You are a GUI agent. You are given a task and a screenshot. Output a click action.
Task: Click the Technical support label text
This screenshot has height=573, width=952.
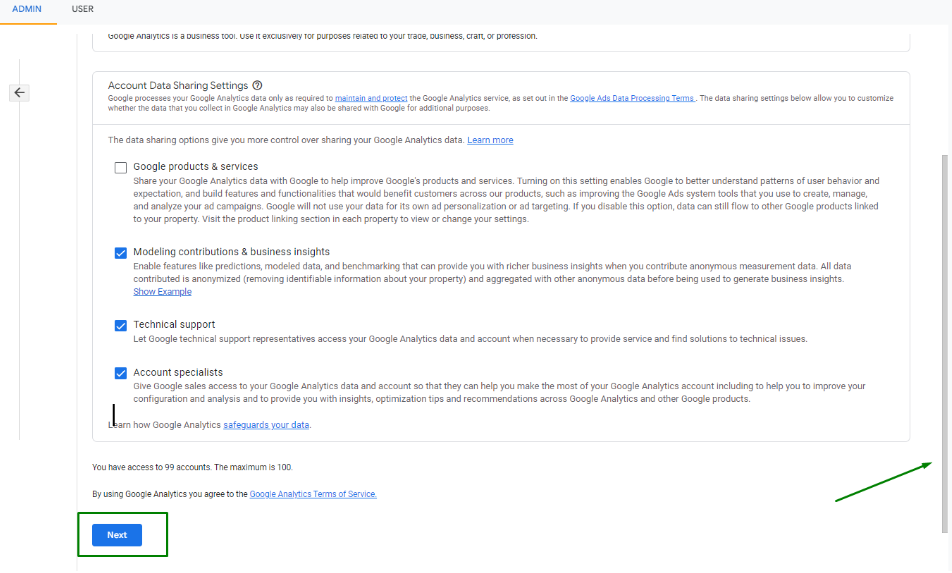coord(174,325)
